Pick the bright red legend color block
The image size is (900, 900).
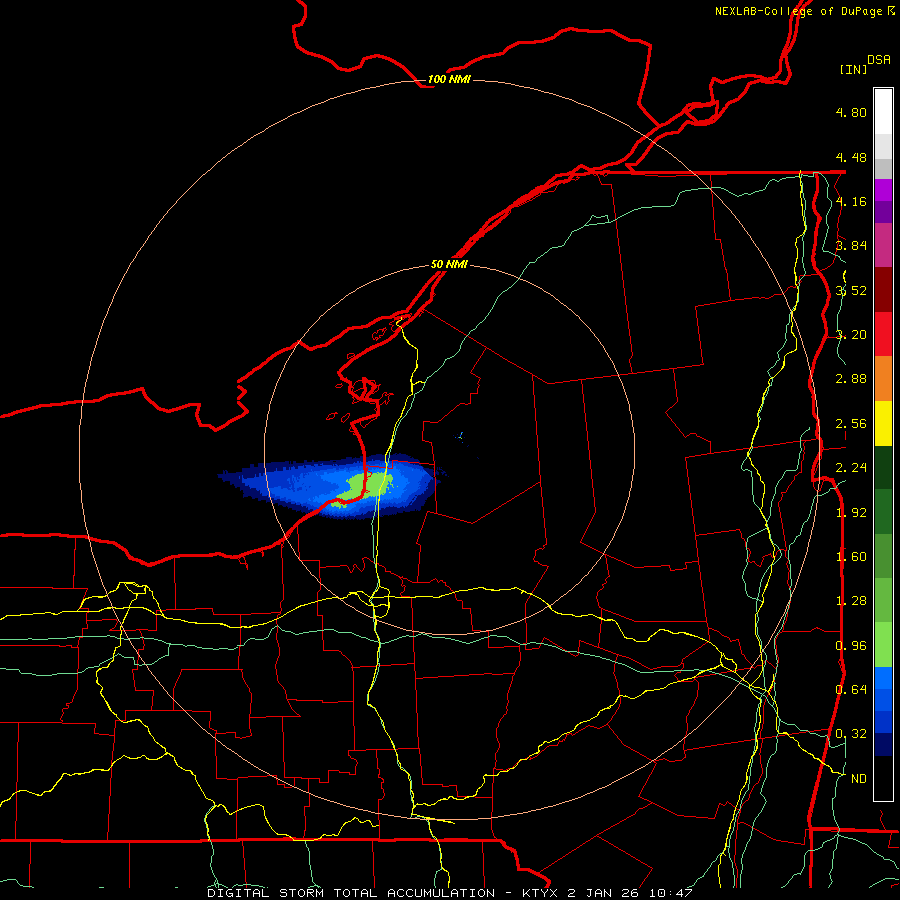883,335
